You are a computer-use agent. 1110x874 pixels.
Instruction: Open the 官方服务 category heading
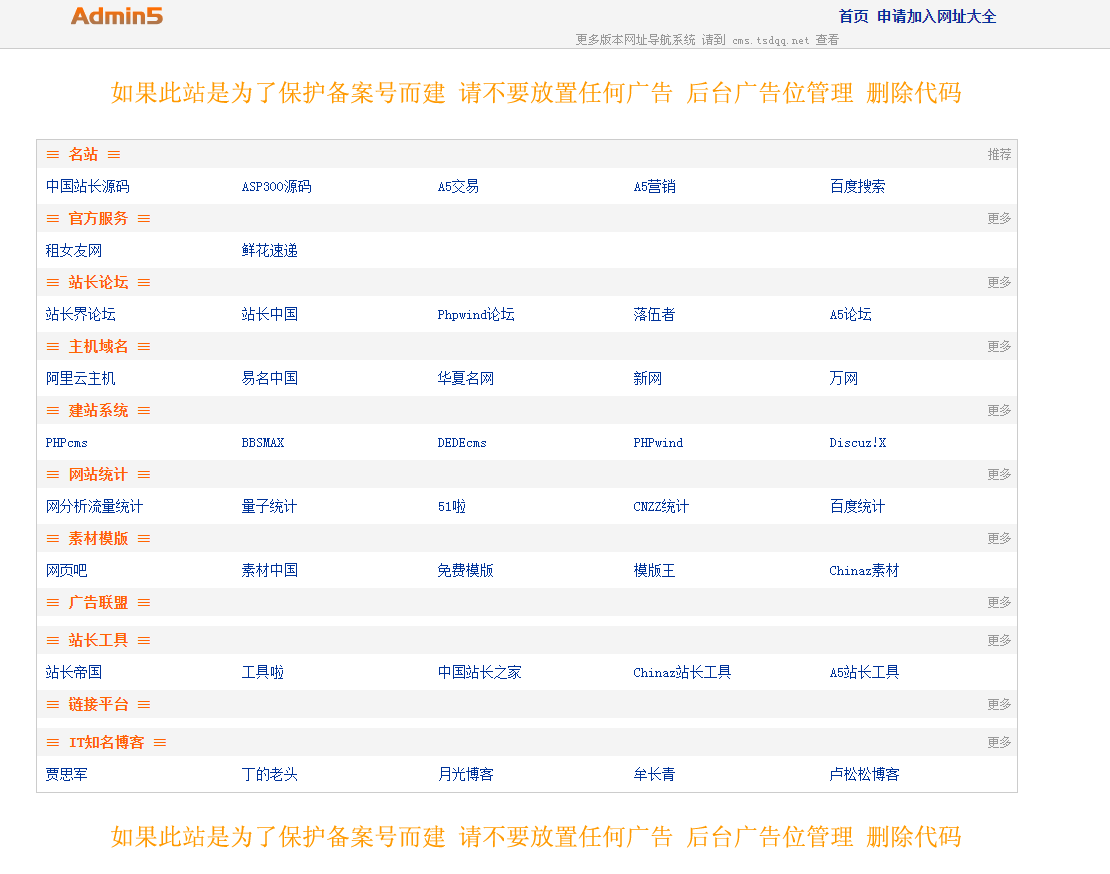(98, 218)
